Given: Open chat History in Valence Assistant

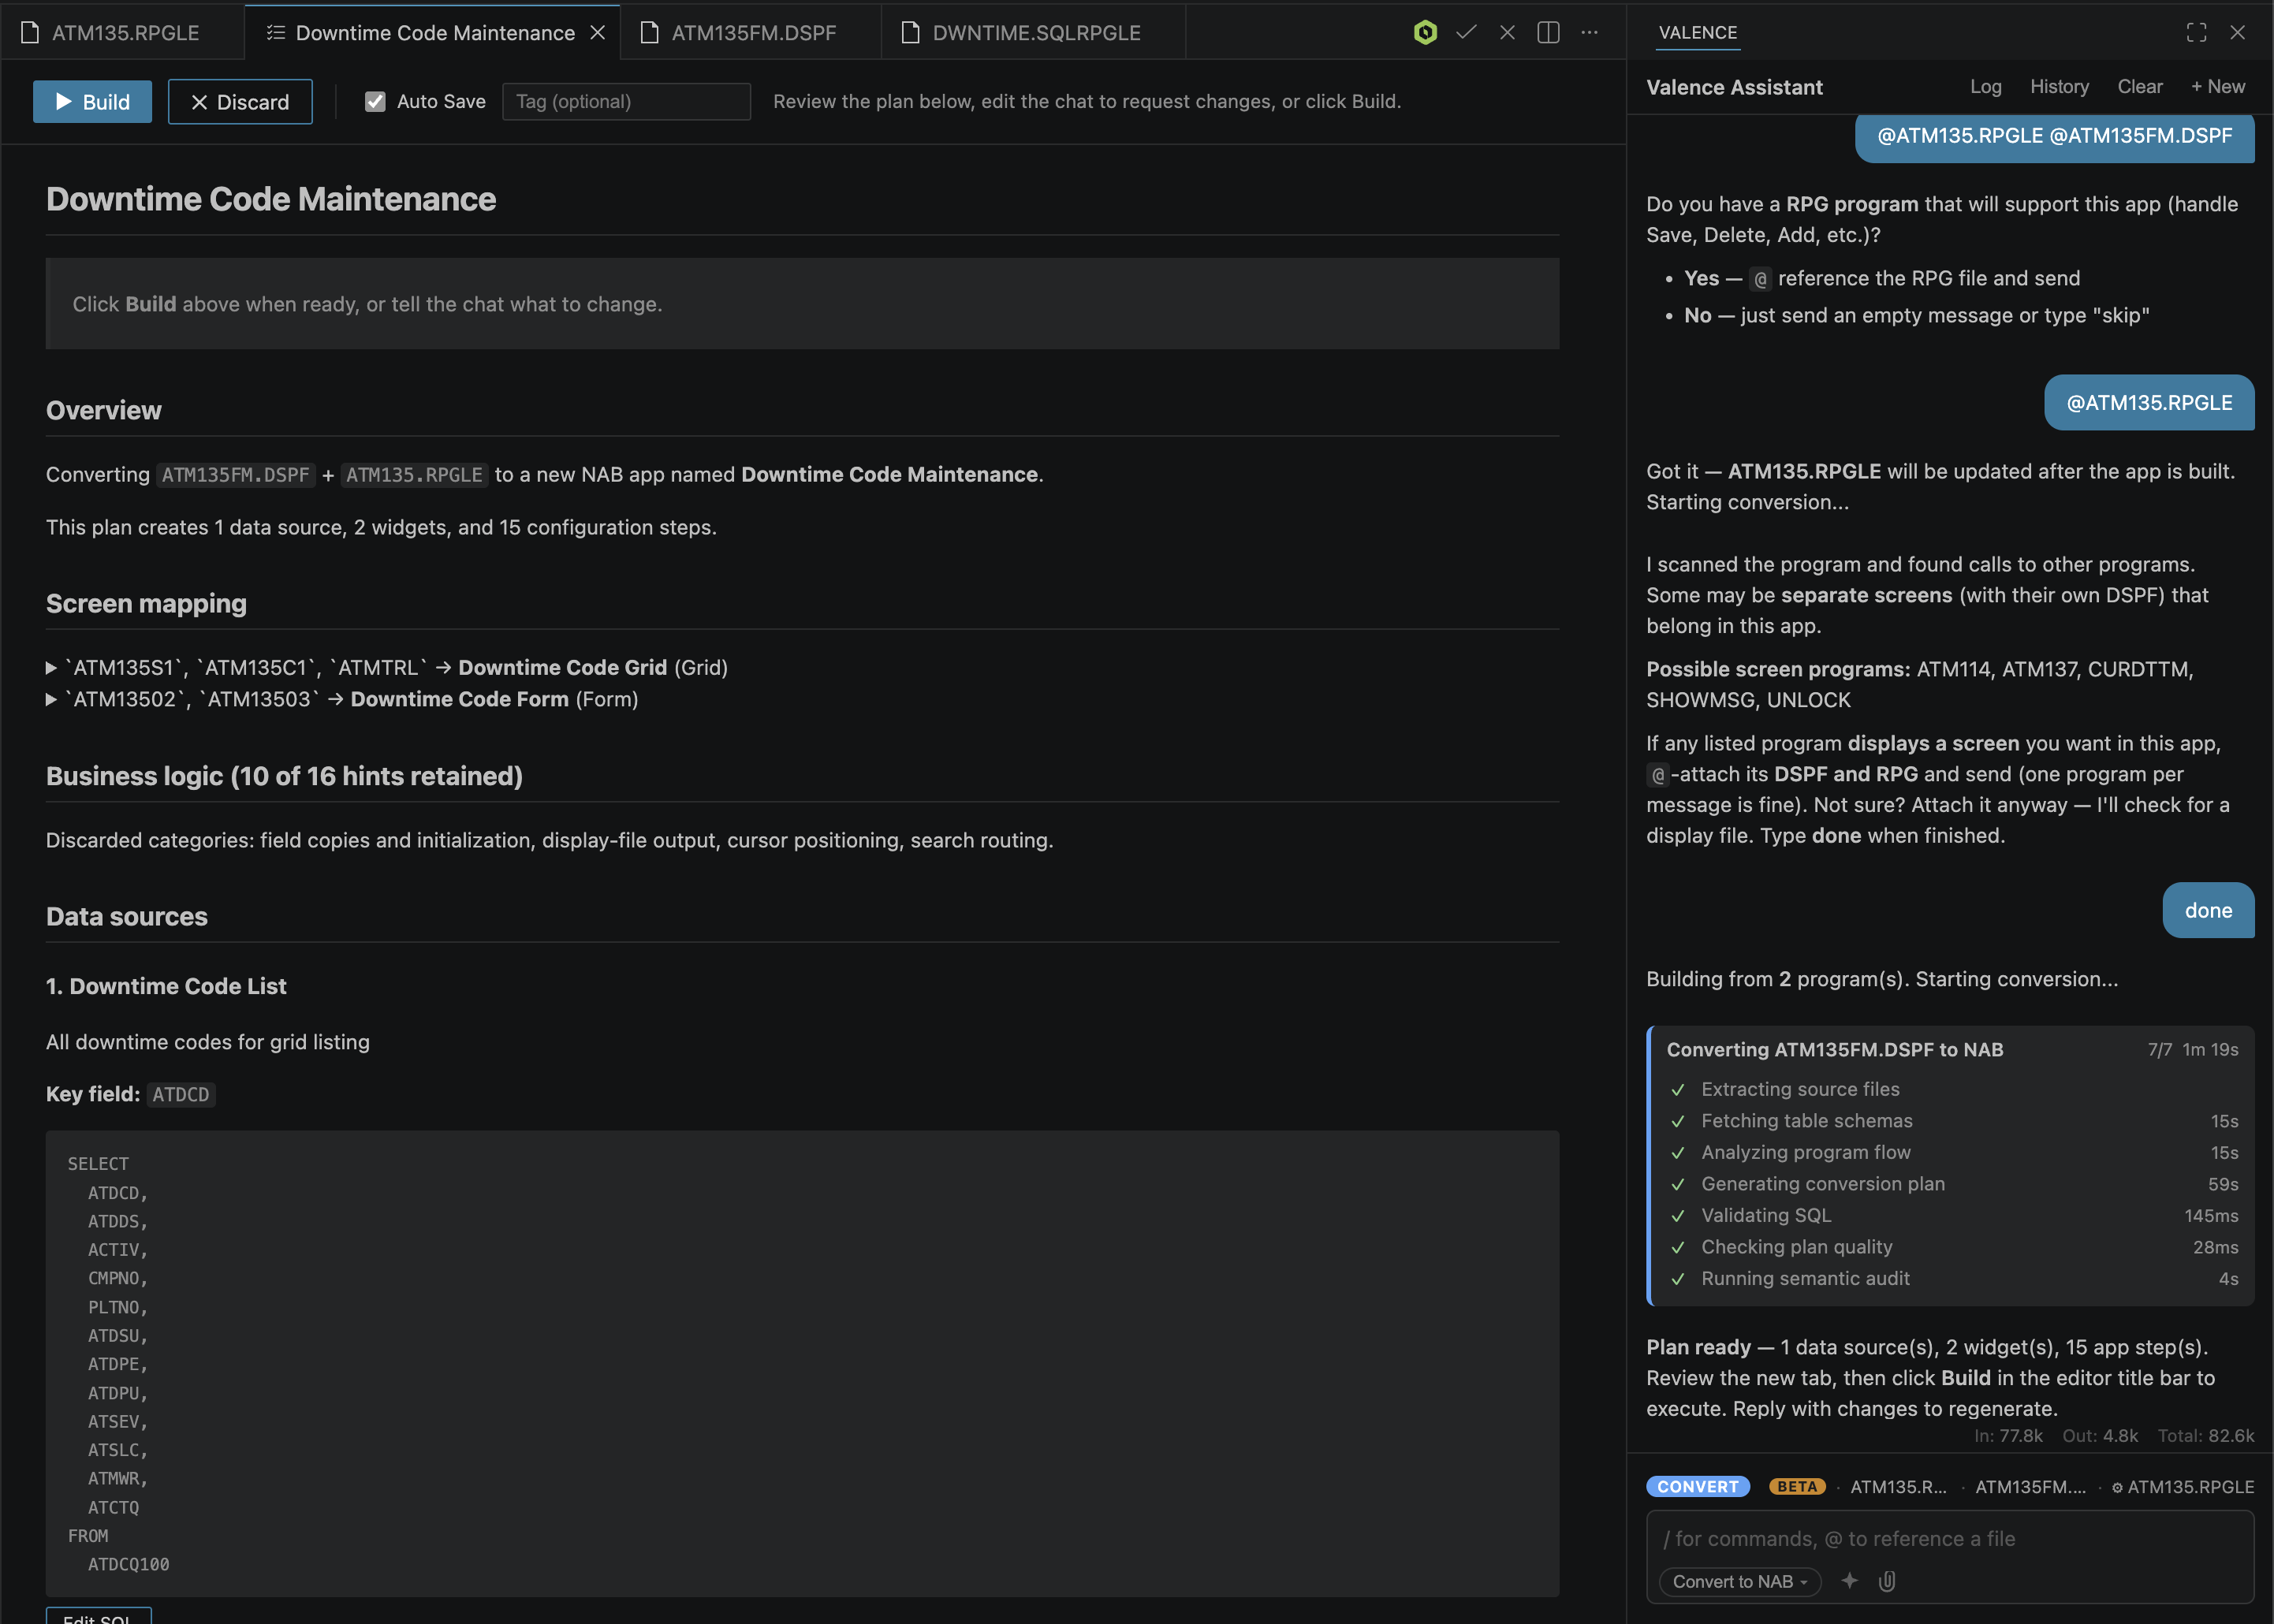Looking at the screenshot, I should (2059, 87).
